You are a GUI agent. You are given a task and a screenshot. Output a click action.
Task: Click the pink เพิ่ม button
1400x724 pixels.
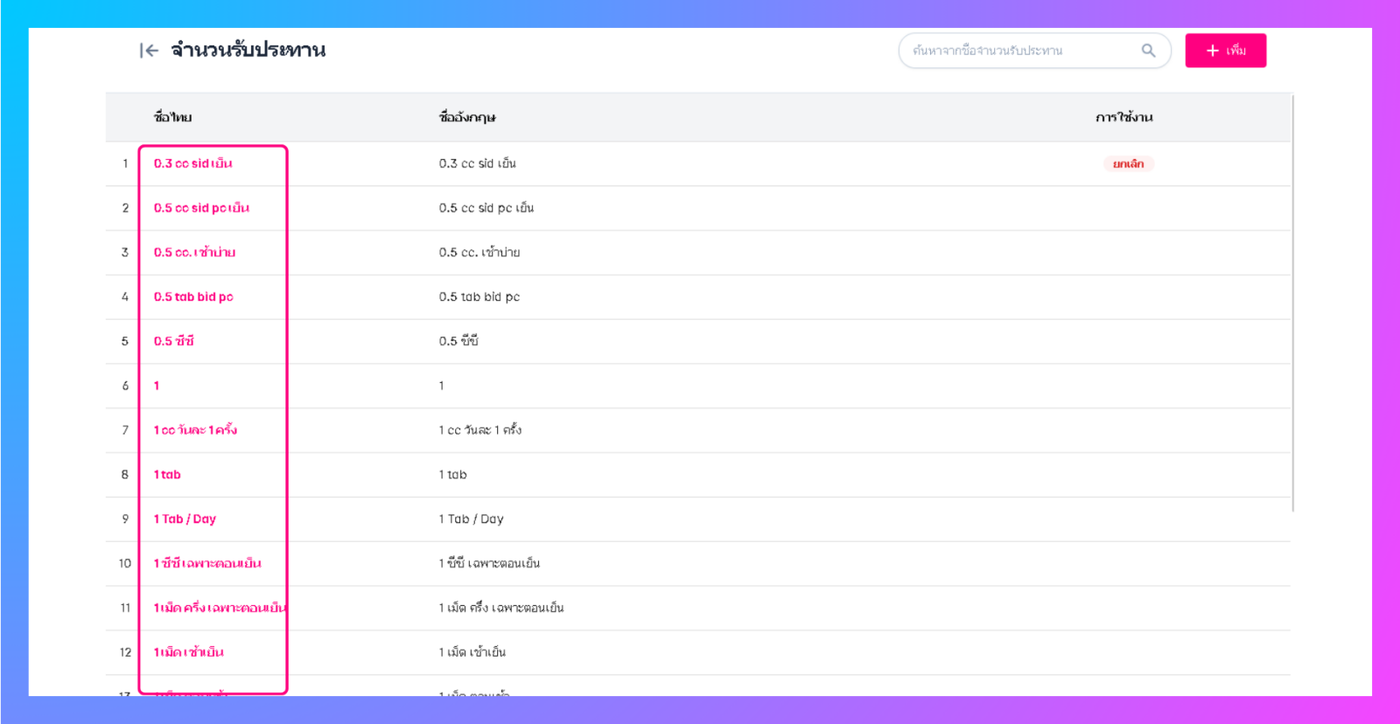[1226, 50]
